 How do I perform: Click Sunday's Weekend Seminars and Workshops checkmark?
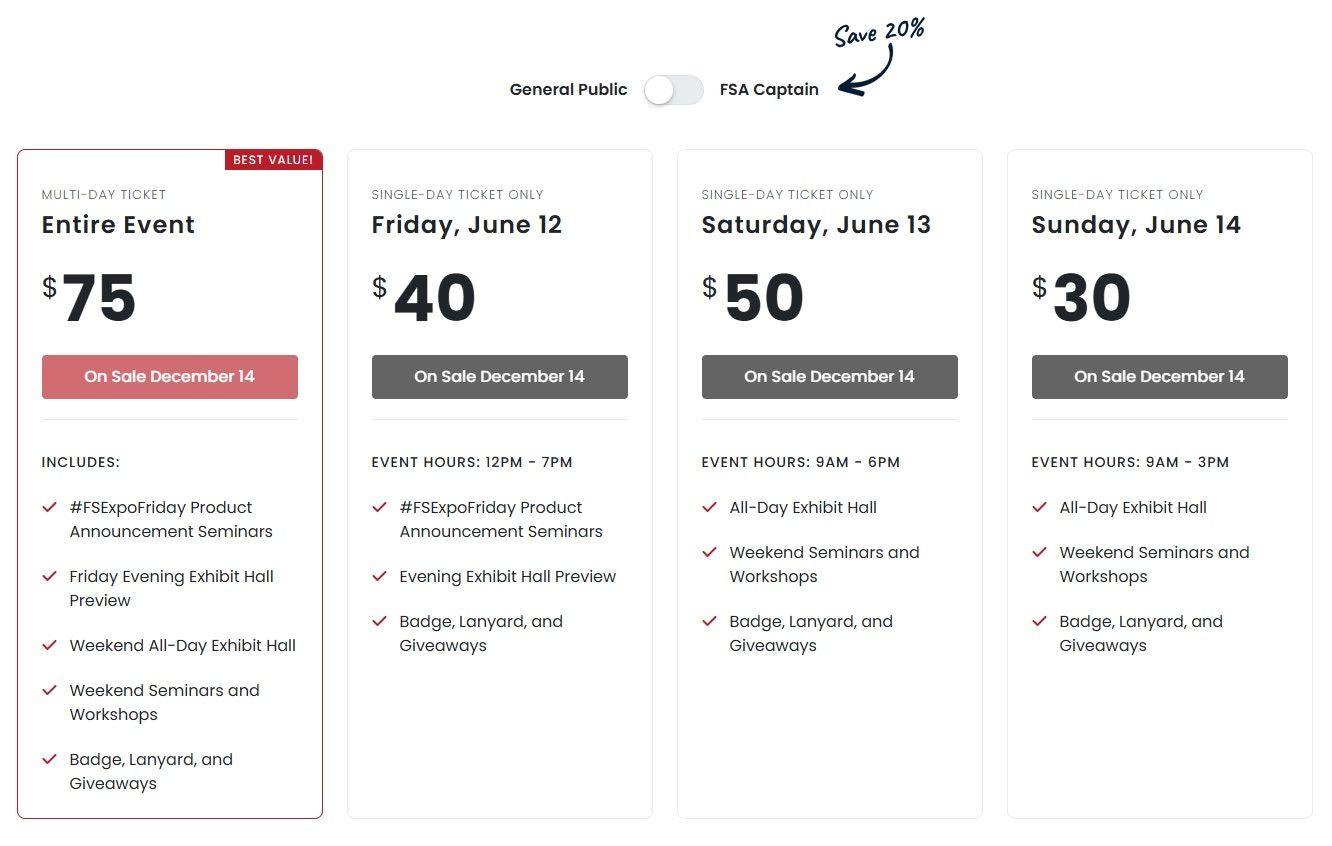(x=1040, y=553)
